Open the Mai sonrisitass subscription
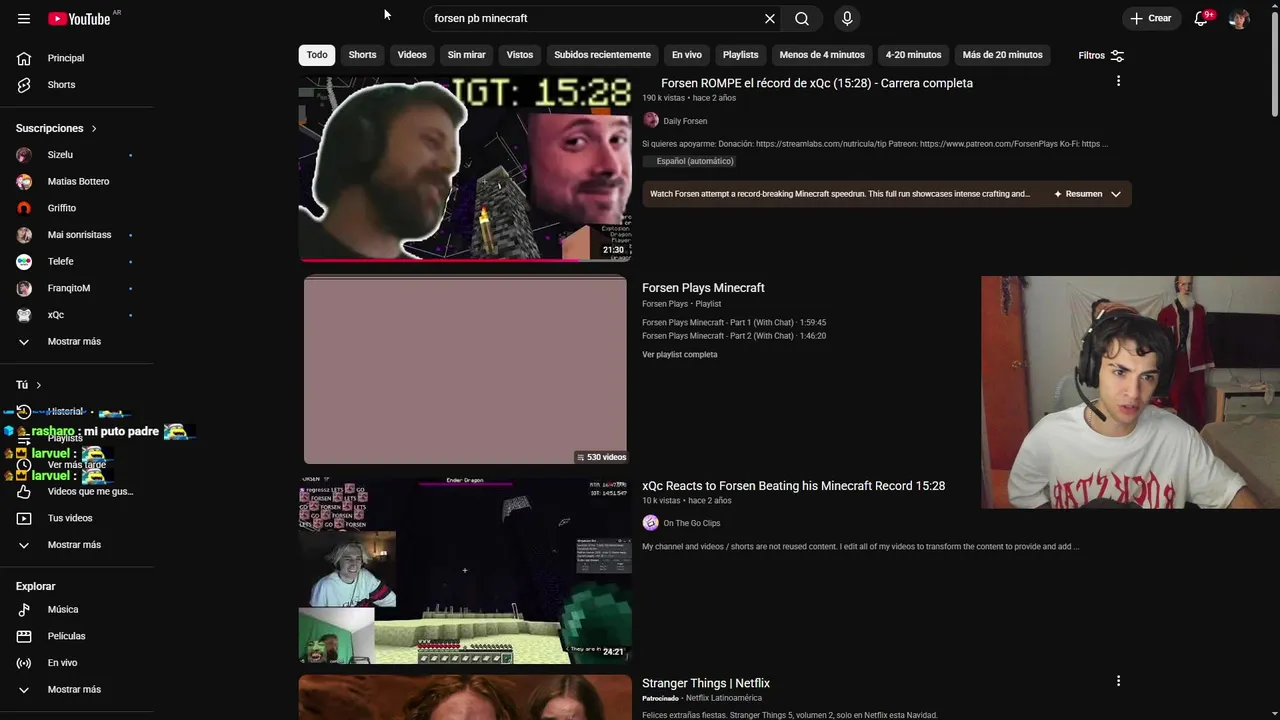This screenshot has height=720, width=1280. [x=77, y=235]
